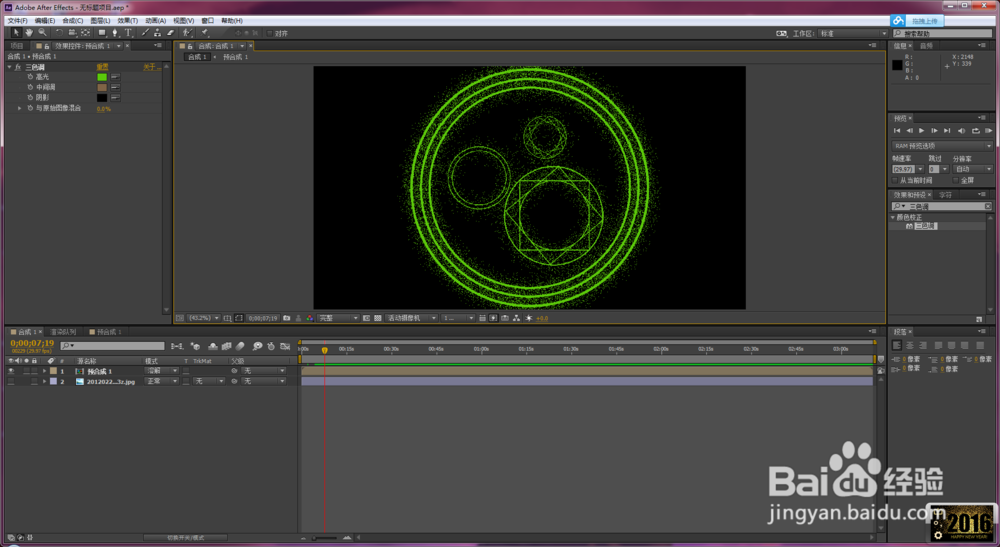Expand layer 1 预合成 1 properties
1000x547 pixels.
click(x=44, y=371)
